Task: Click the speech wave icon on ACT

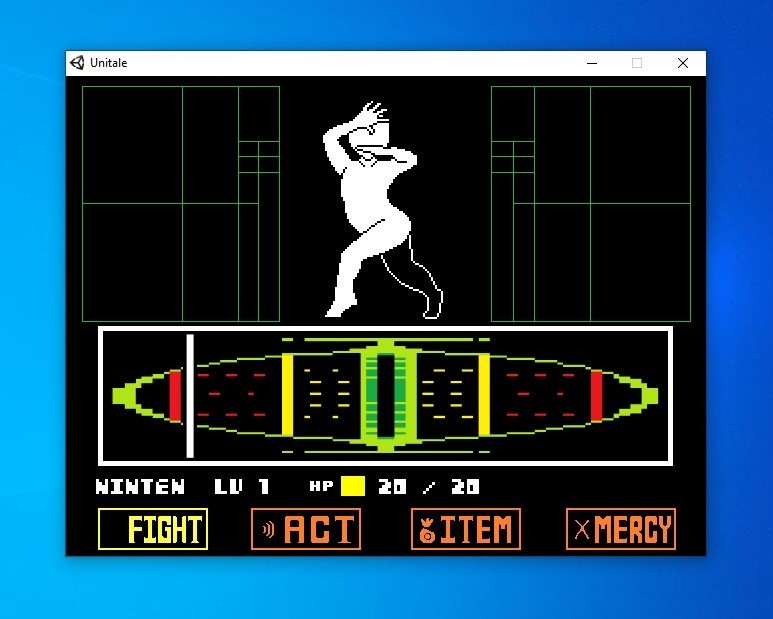Action: pos(269,530)
